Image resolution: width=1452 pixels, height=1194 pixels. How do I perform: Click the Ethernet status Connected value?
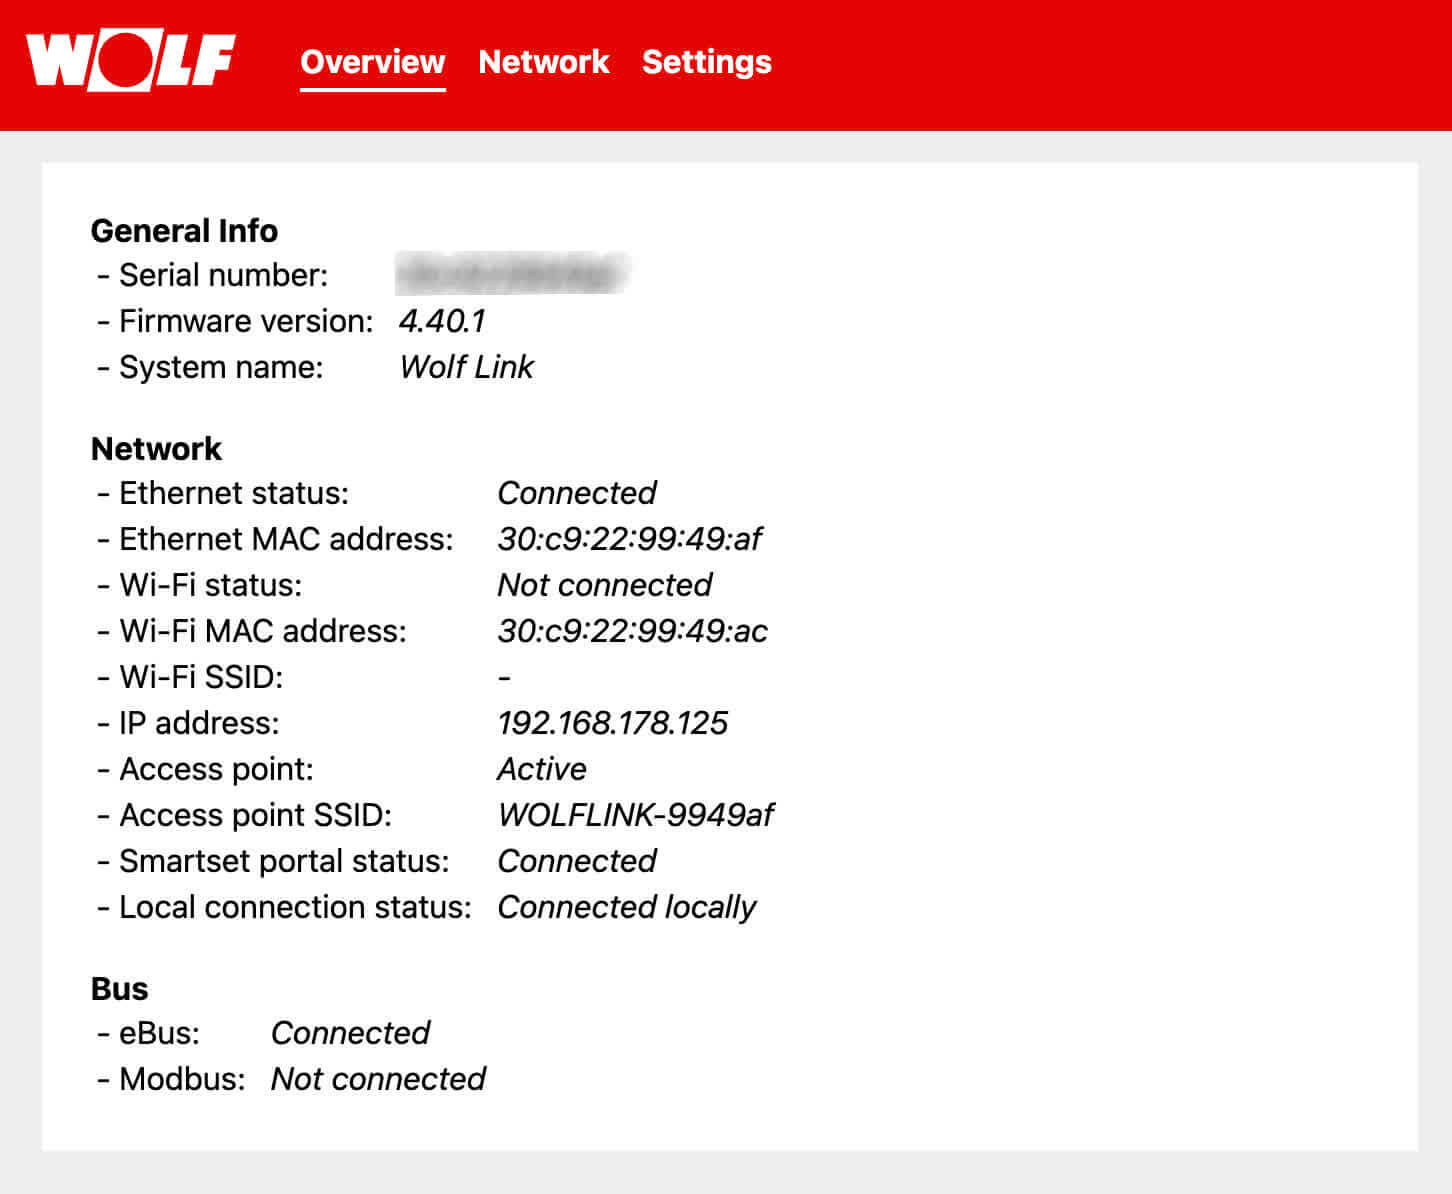[x=576, y=493]
